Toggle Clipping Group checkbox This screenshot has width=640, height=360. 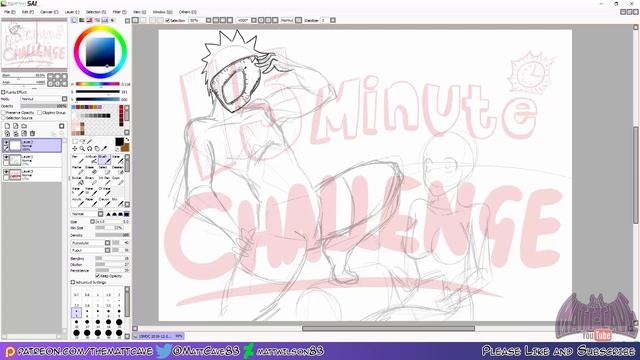pos(40,113)
